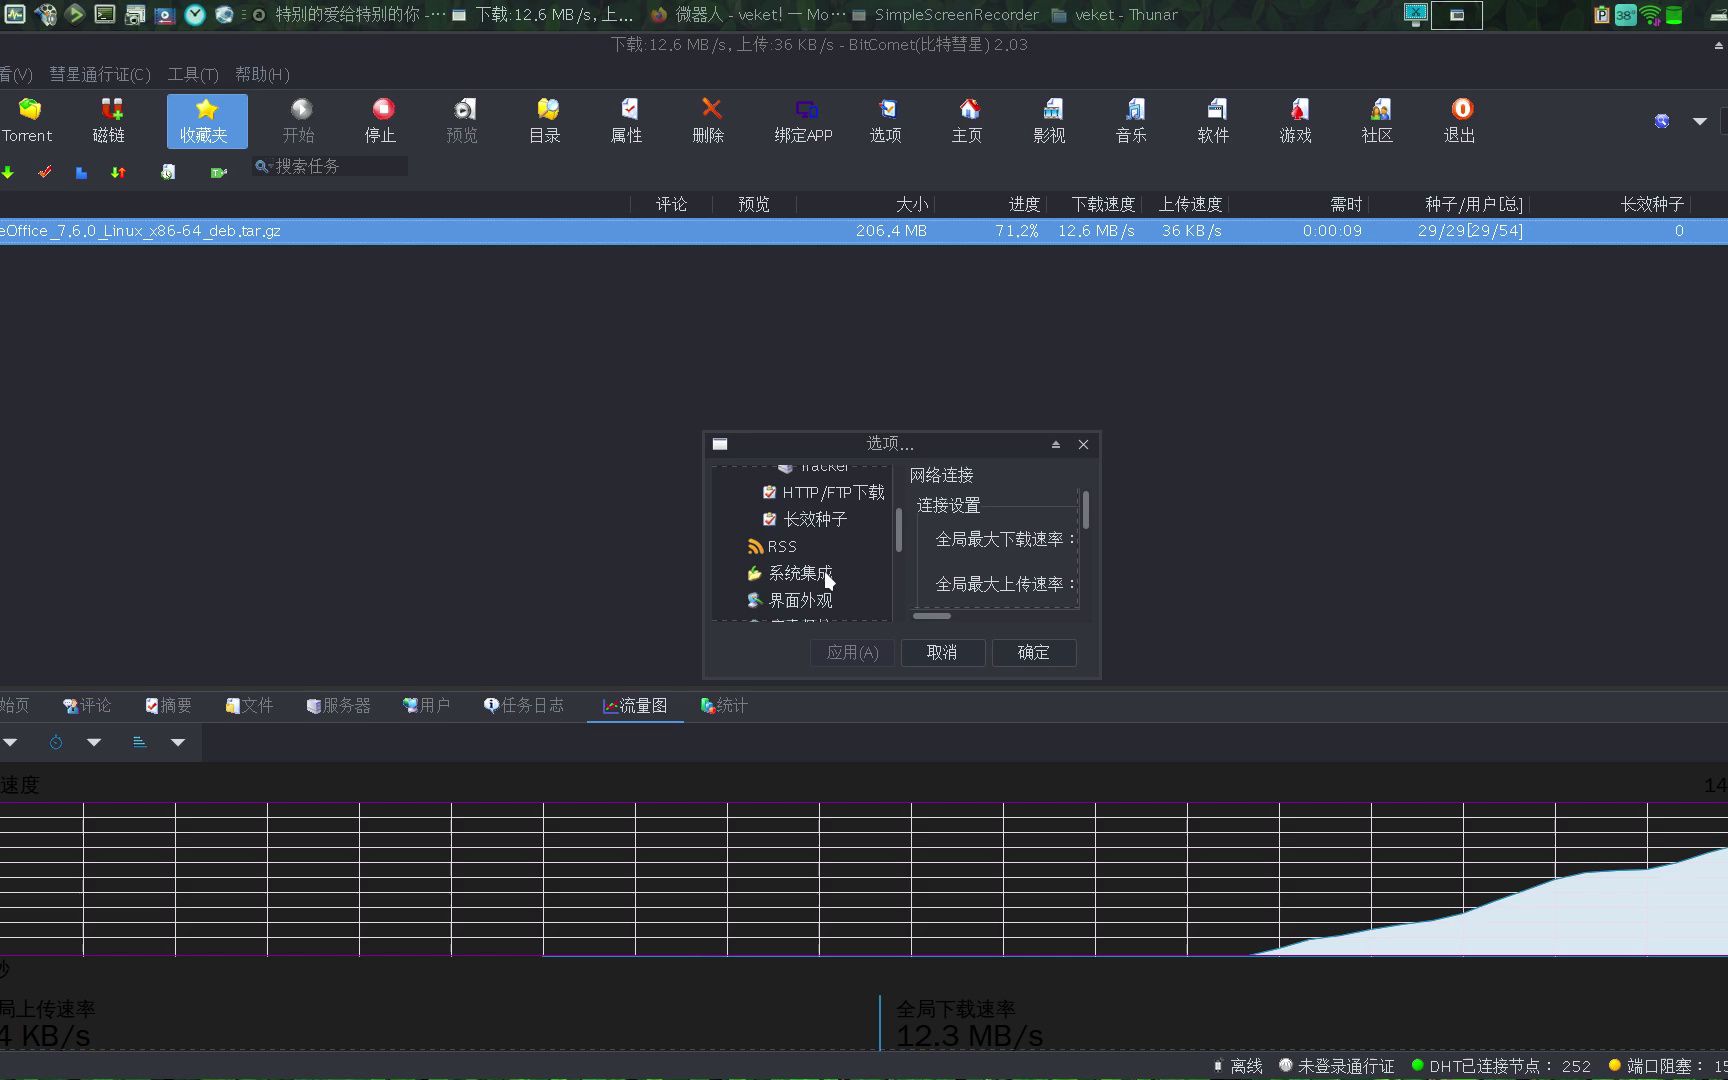Add a magnet link via 磁链 button
1728x1080 pixels.
coord(109,121)
